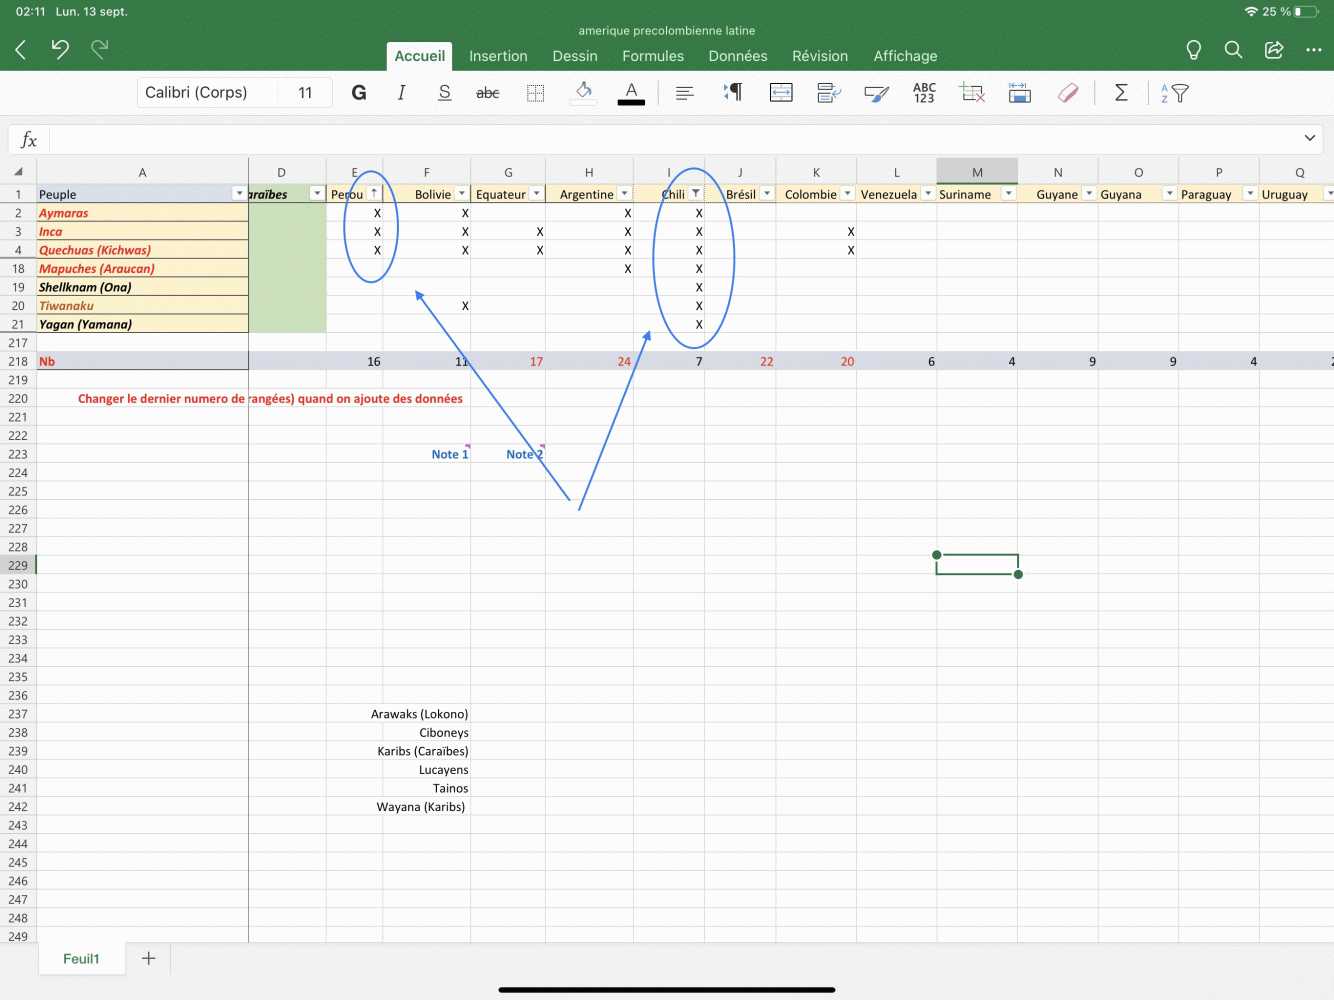Toggle strikethrough formatting
The width and height of the screenshot is (1334, 1000).
[x=488, y=93]
